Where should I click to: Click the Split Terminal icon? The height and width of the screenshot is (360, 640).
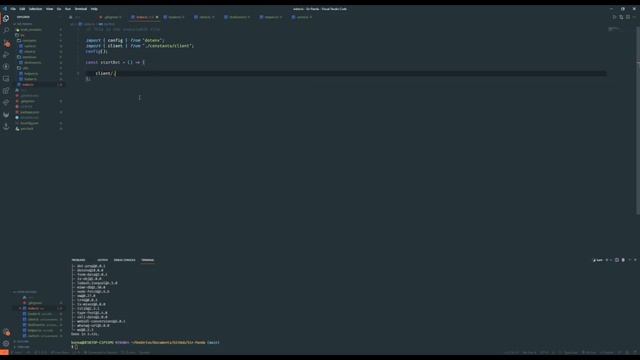[617, 260]
